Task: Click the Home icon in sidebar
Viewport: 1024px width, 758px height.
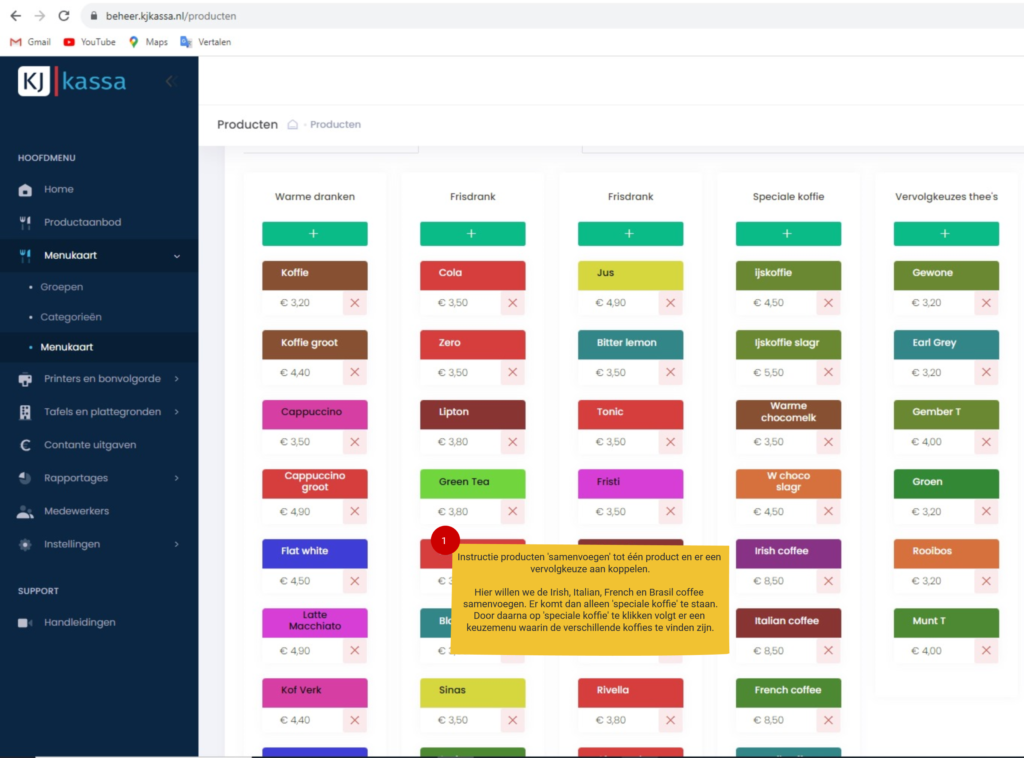Action: coord(26,190)
